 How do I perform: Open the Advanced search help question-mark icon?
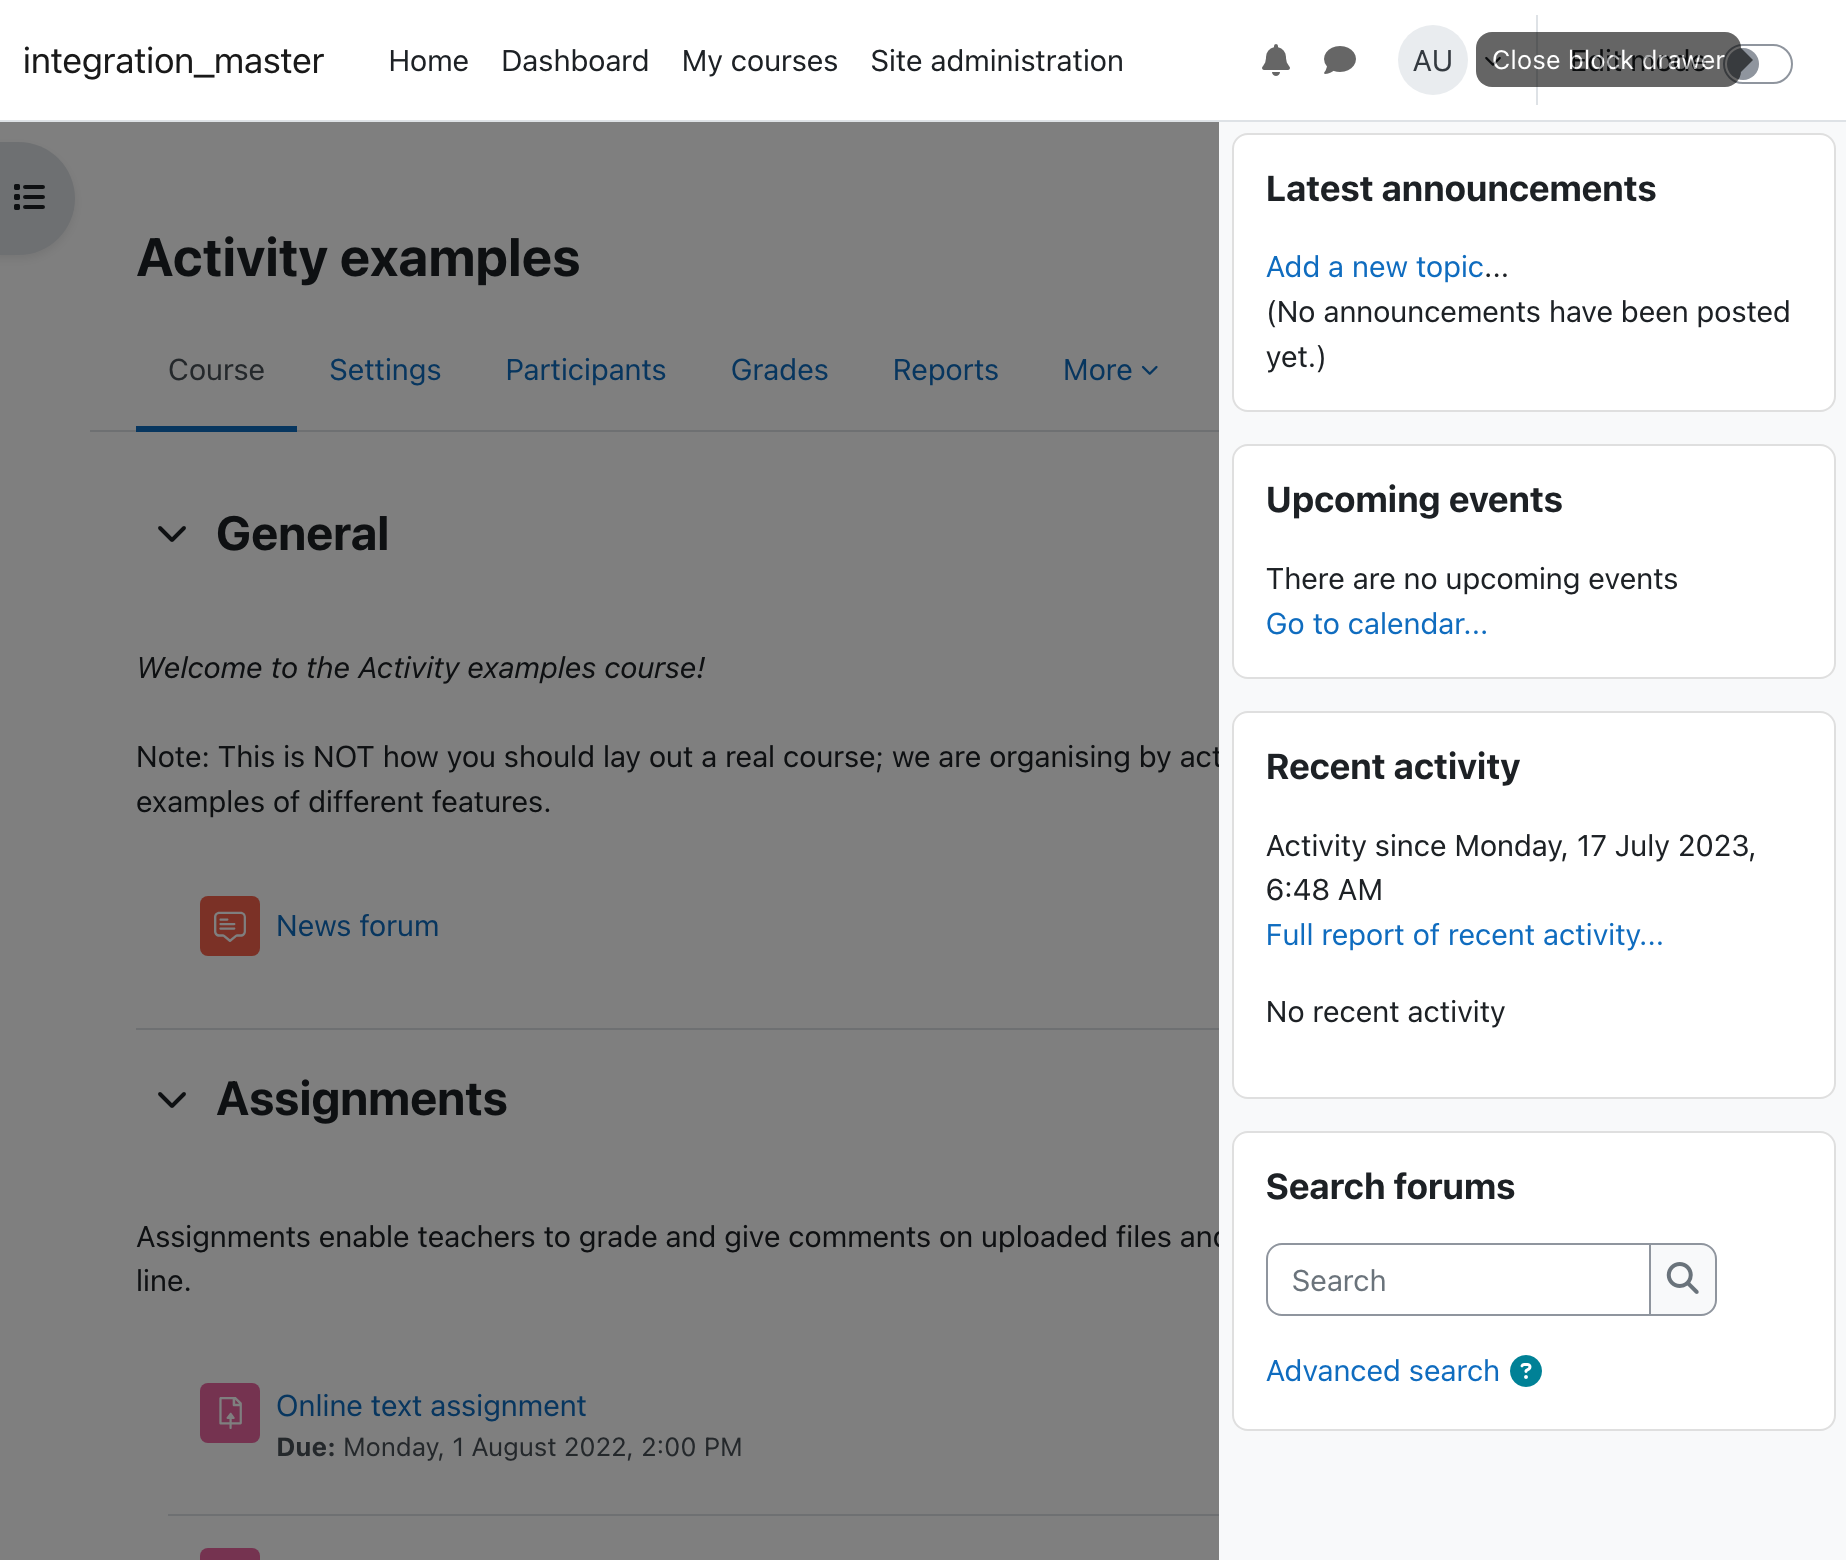pyautogui.click(x=1526, y=1371)
